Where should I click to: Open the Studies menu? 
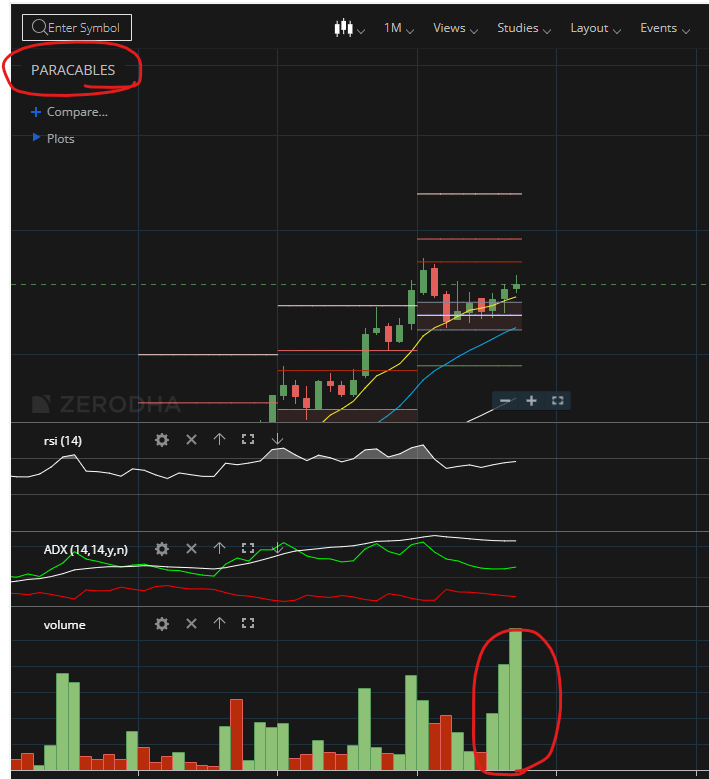[524, 28]
